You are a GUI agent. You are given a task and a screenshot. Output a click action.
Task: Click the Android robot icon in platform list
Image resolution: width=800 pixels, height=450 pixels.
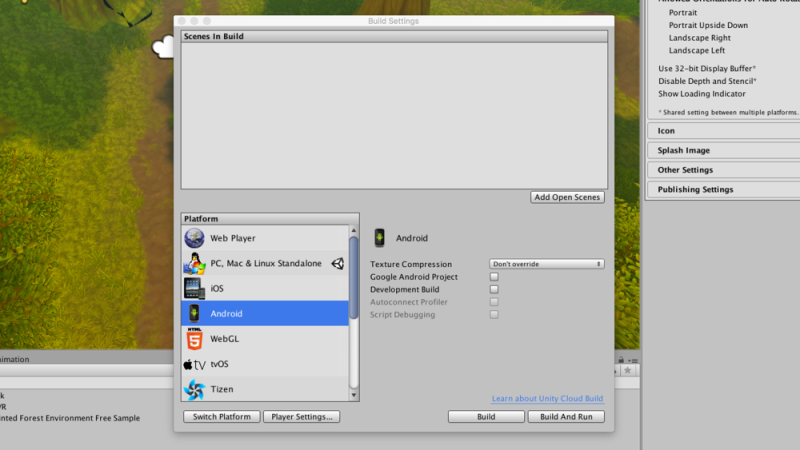pyautogui.click(x=194, y=314)
